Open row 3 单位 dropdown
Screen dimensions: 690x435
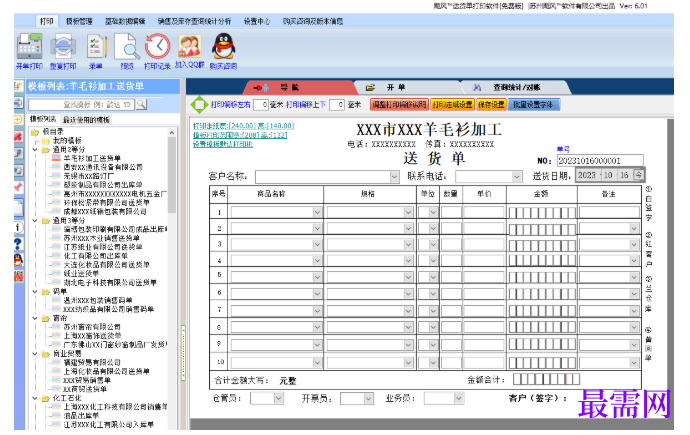point(433,245)
